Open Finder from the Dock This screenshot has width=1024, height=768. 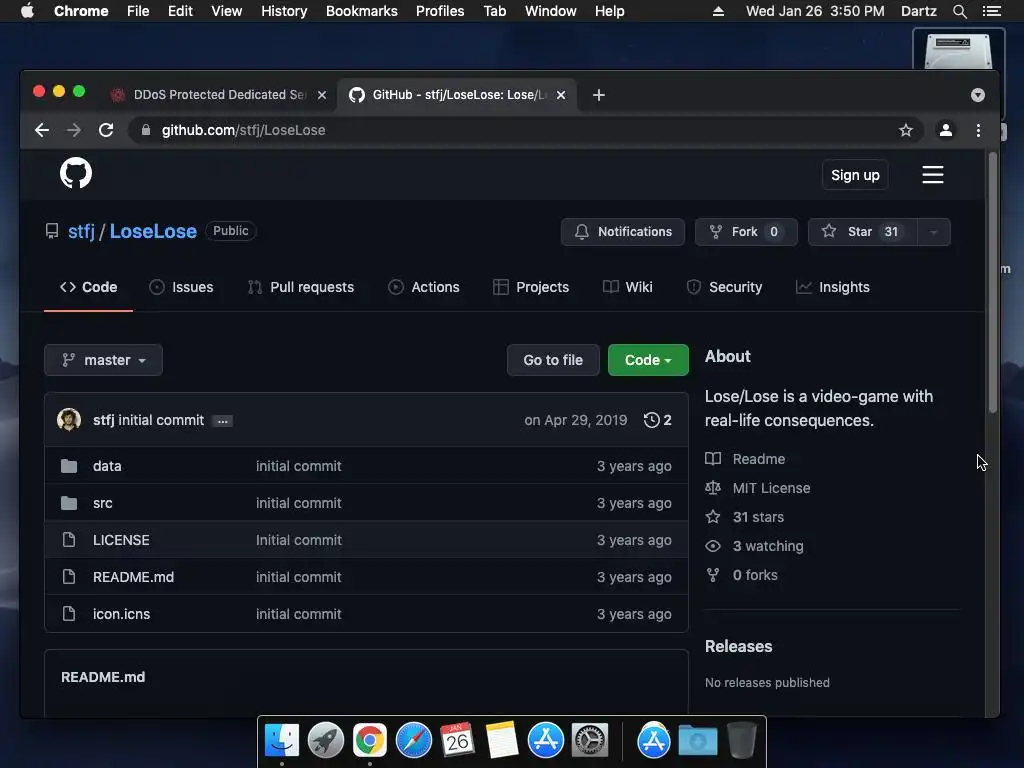click(x=281, y=740)
